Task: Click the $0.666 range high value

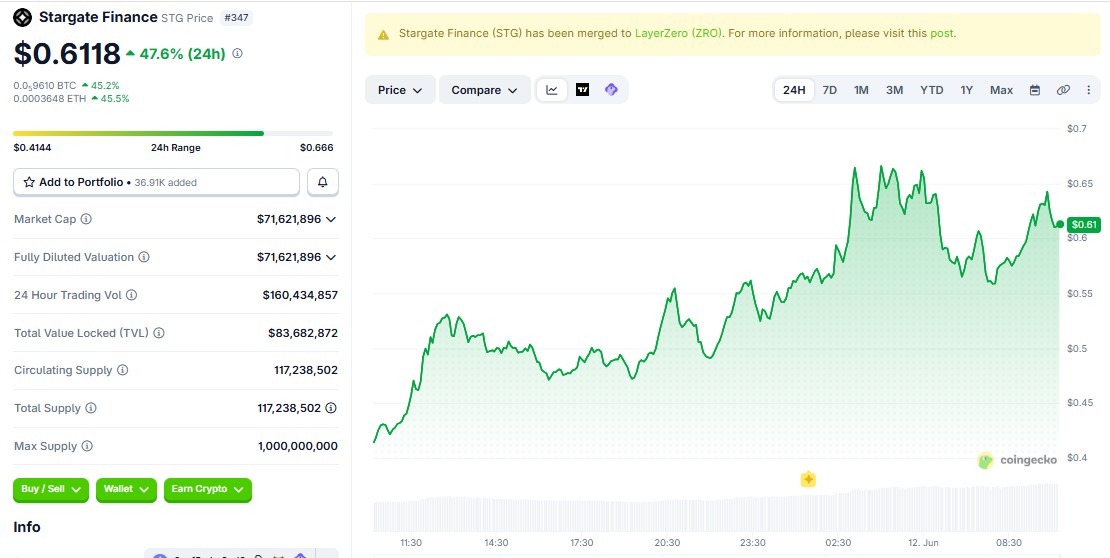Action: (316, 148)
